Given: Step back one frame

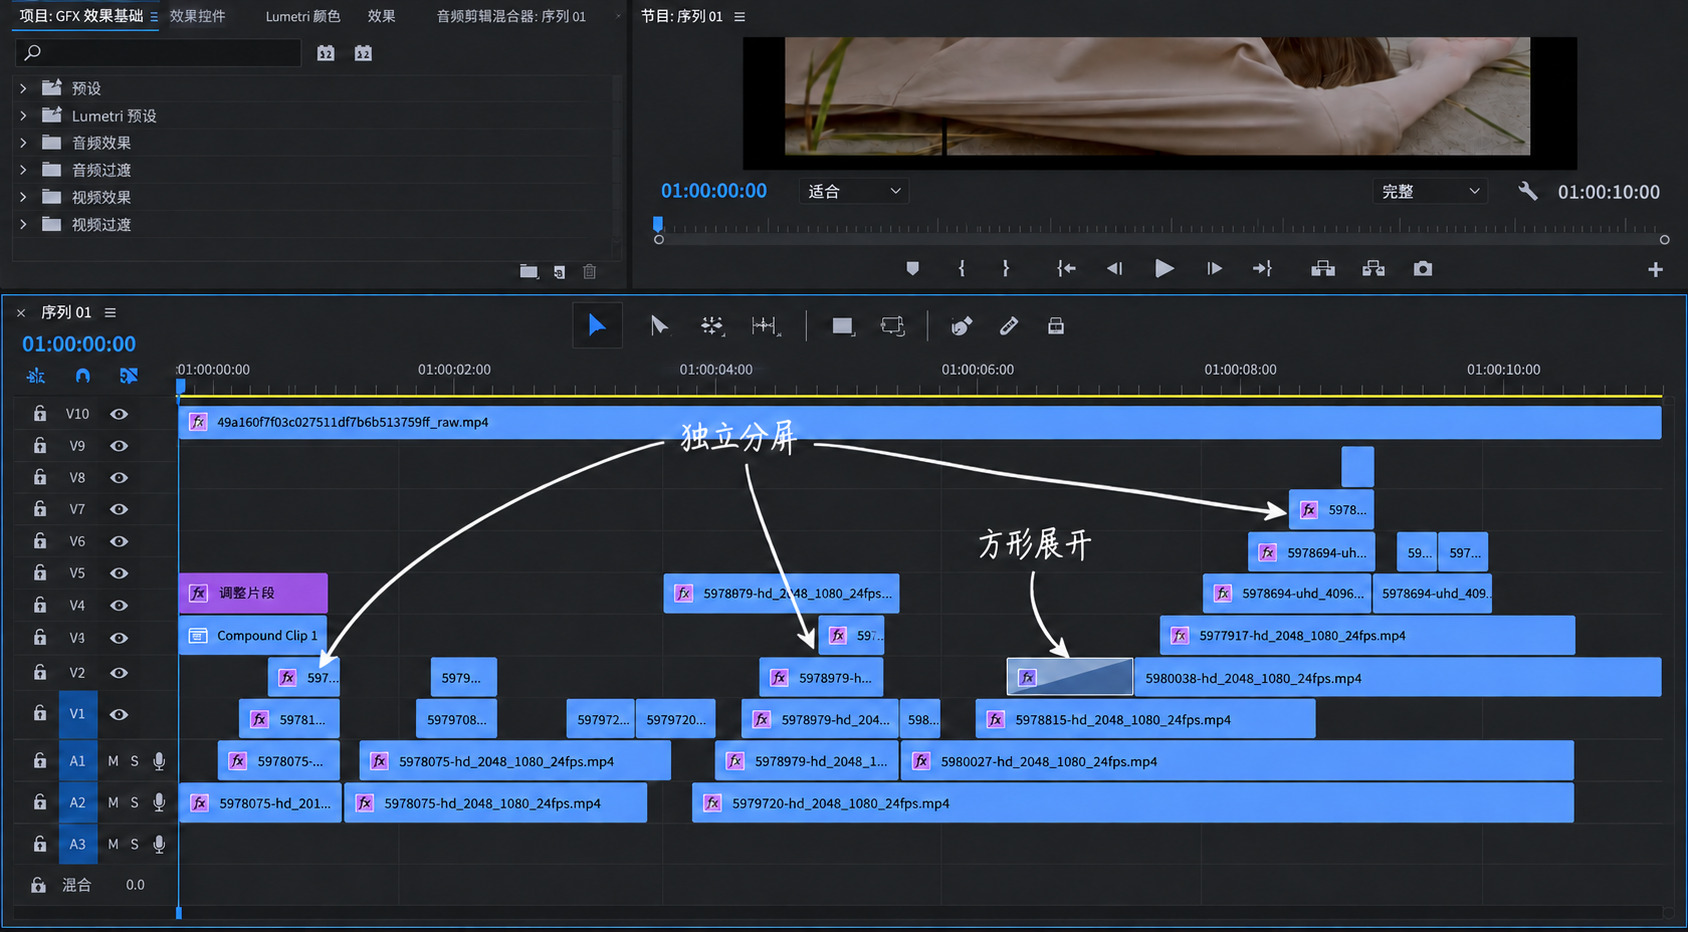Looking at the screenshot, I should 1114,269.
